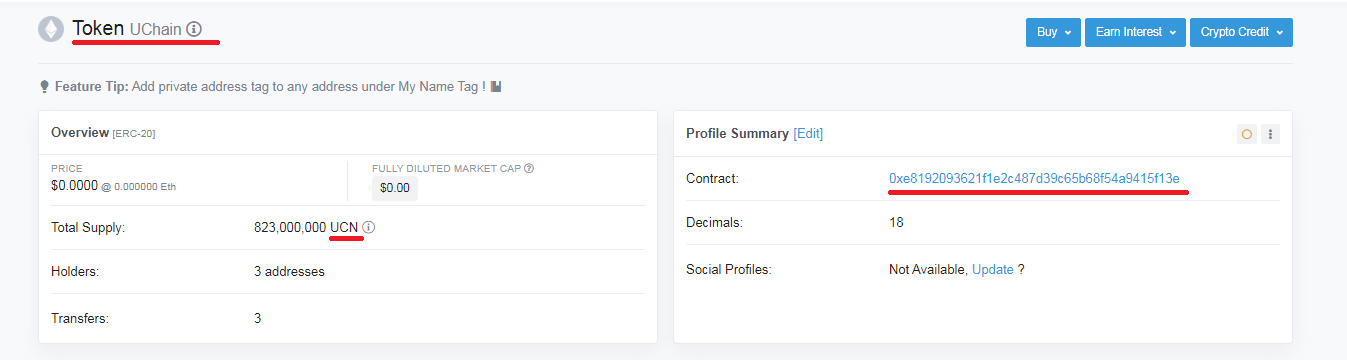Open the three-dot more options menu
Screen dimensions: 1347x360
click(1270, 134)
